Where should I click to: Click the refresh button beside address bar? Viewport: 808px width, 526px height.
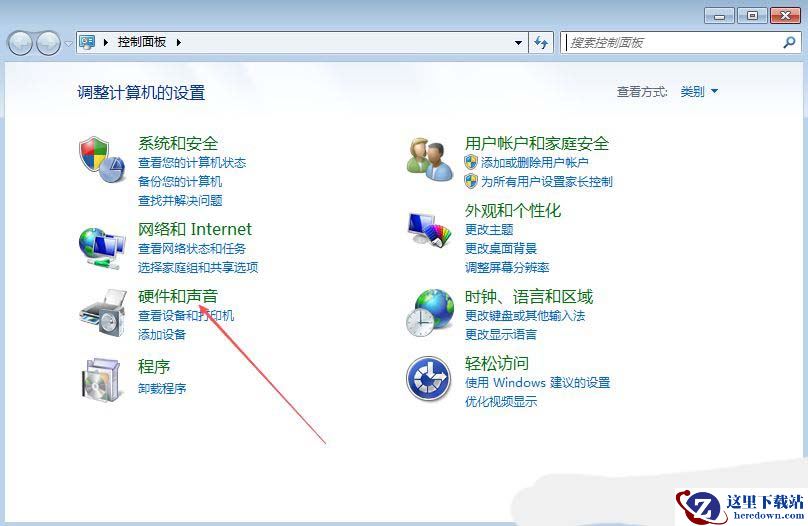point(541,42)
